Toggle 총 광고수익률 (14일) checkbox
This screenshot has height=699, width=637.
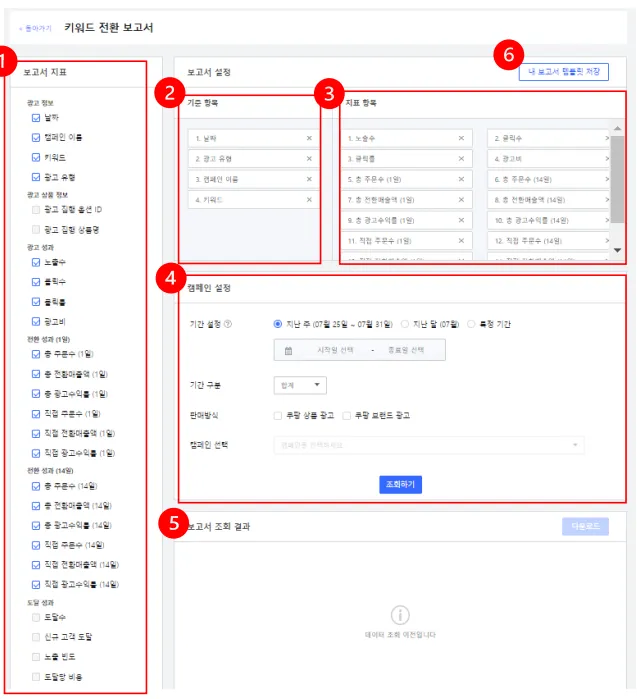click(36, 525)
